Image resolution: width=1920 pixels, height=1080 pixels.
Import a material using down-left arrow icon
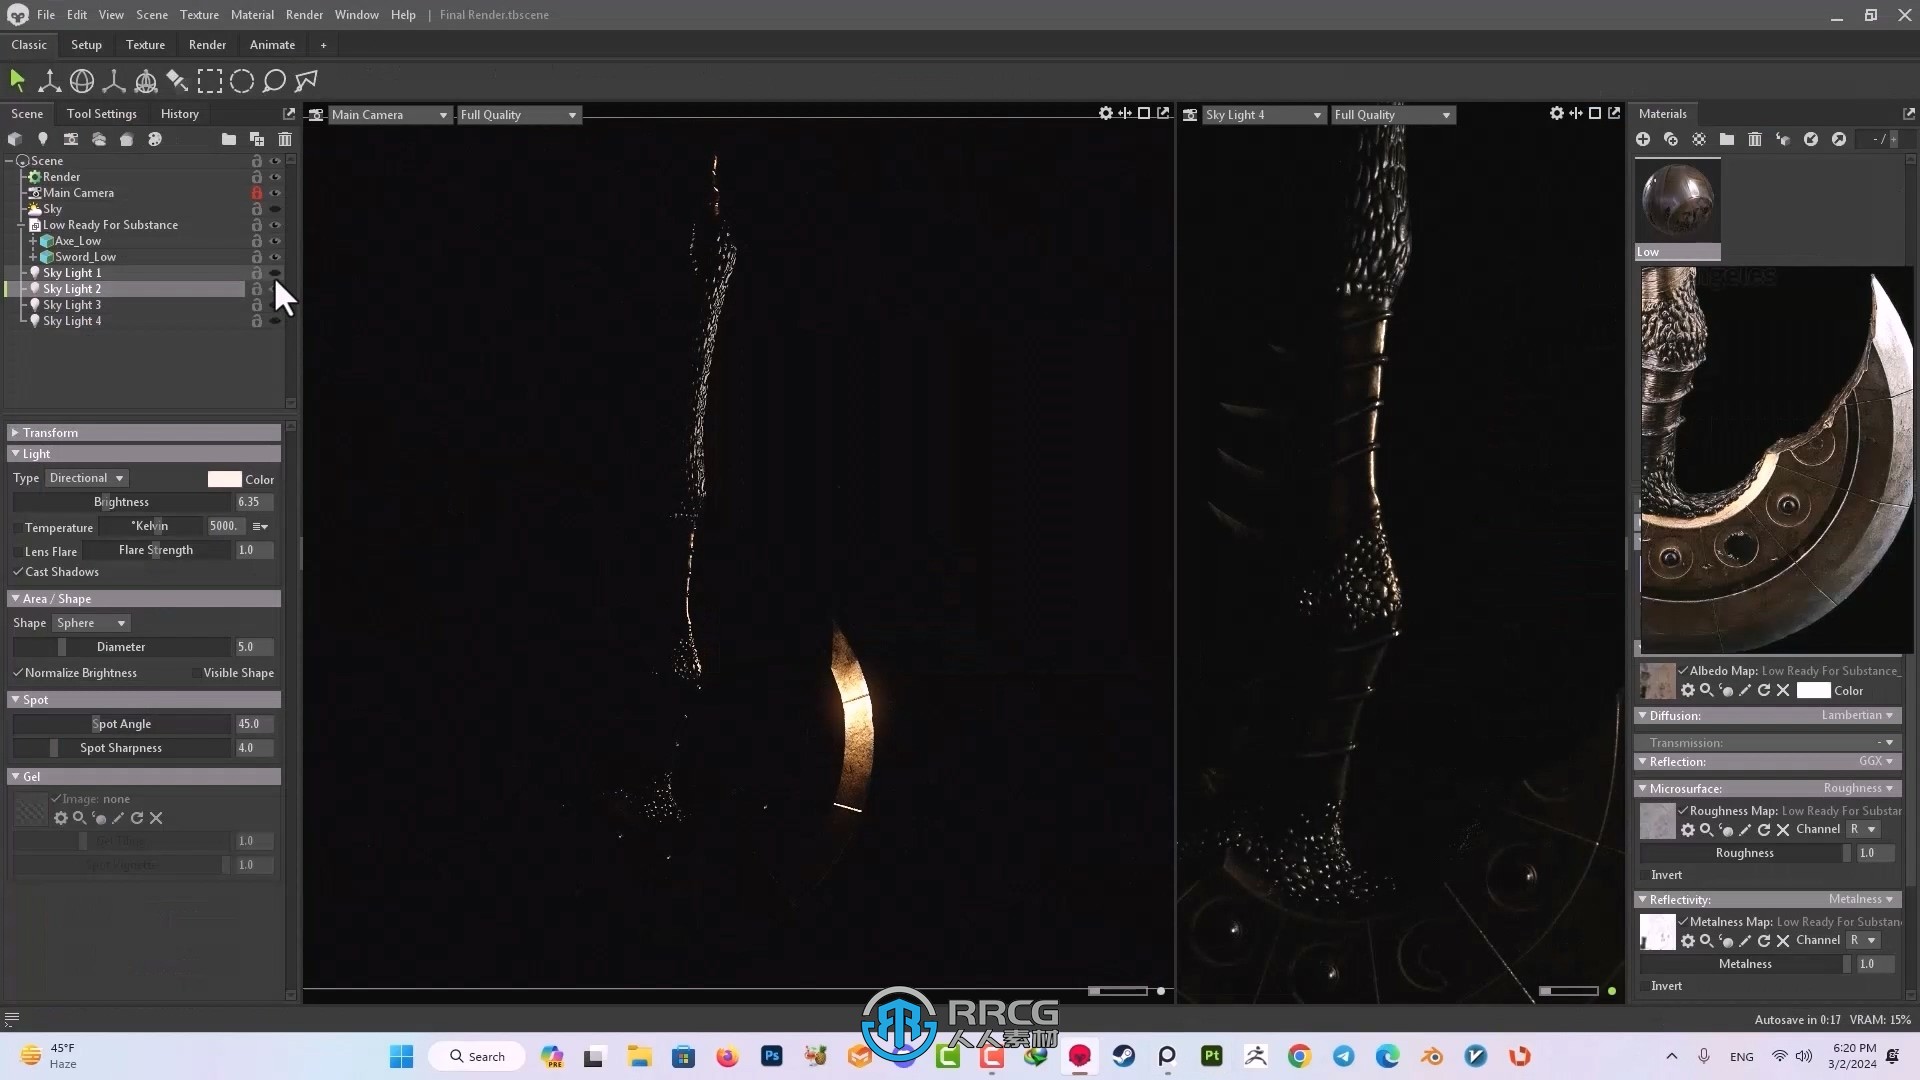(x=1811, y=139)
